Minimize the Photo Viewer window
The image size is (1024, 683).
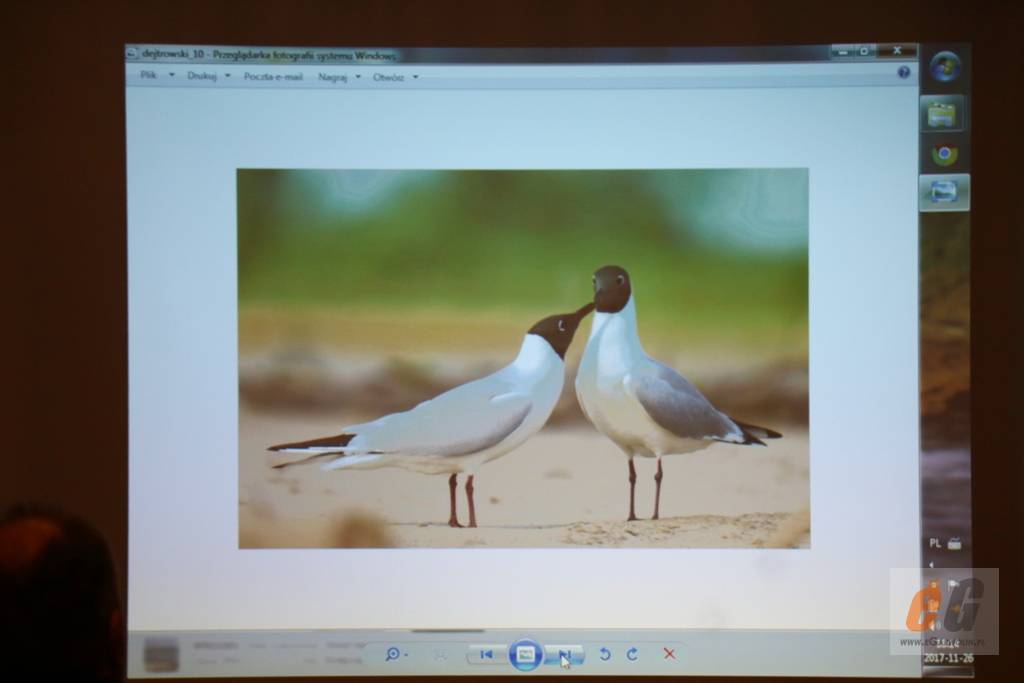[842, 52]
